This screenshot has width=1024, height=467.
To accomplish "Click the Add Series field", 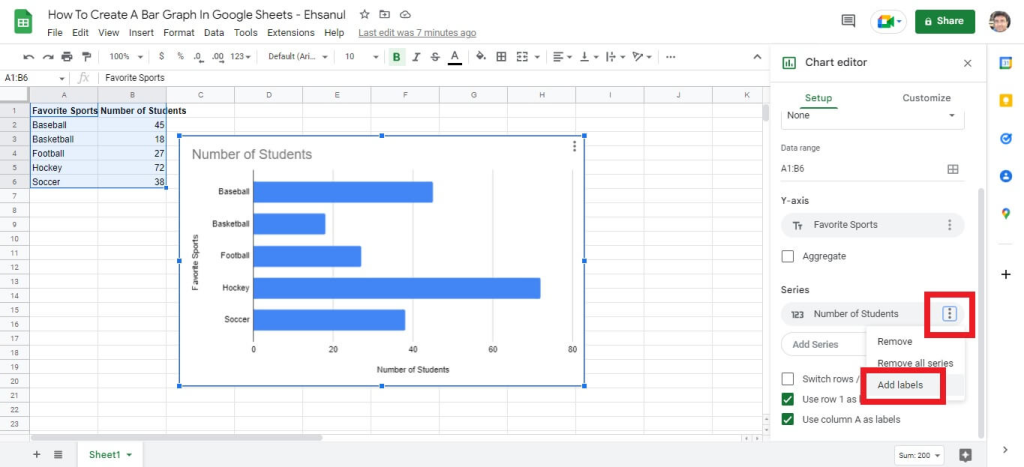I will coord(824,344).
